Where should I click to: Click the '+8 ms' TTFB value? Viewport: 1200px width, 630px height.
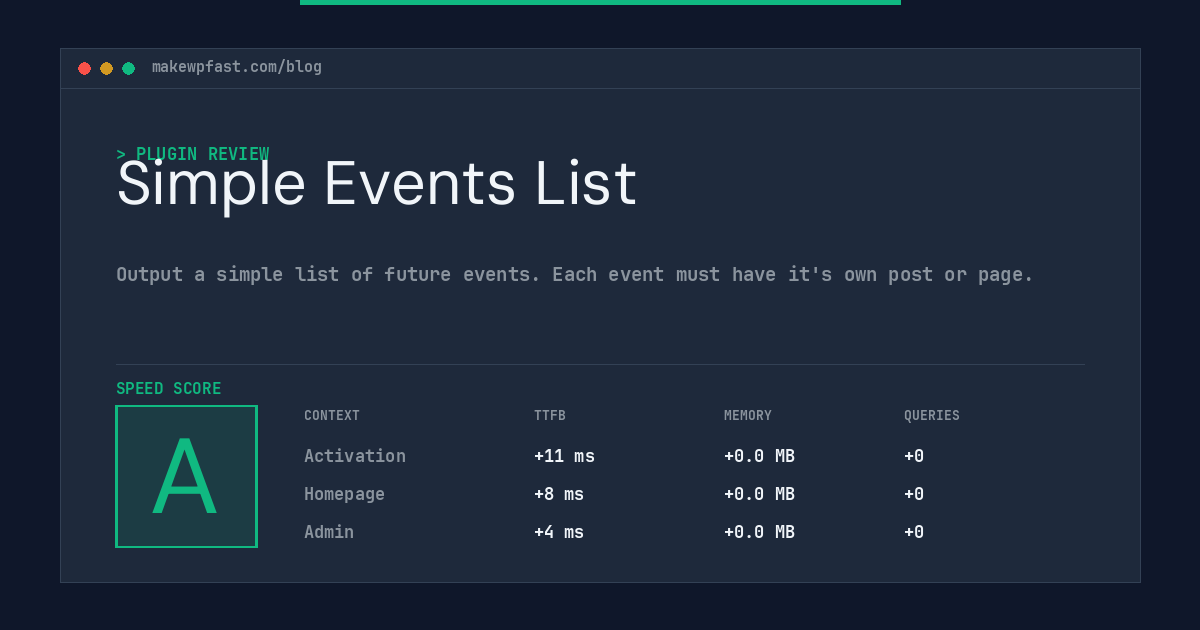[559, 494]
